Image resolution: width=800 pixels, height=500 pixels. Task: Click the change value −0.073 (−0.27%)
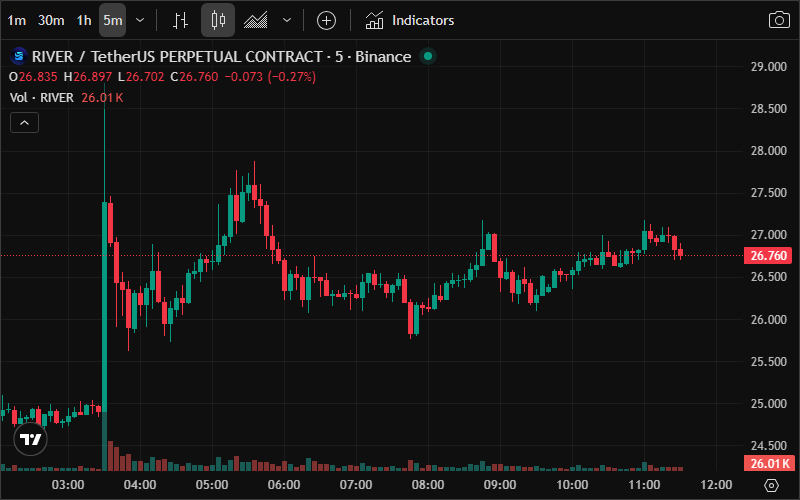click(x=270, y=77)
